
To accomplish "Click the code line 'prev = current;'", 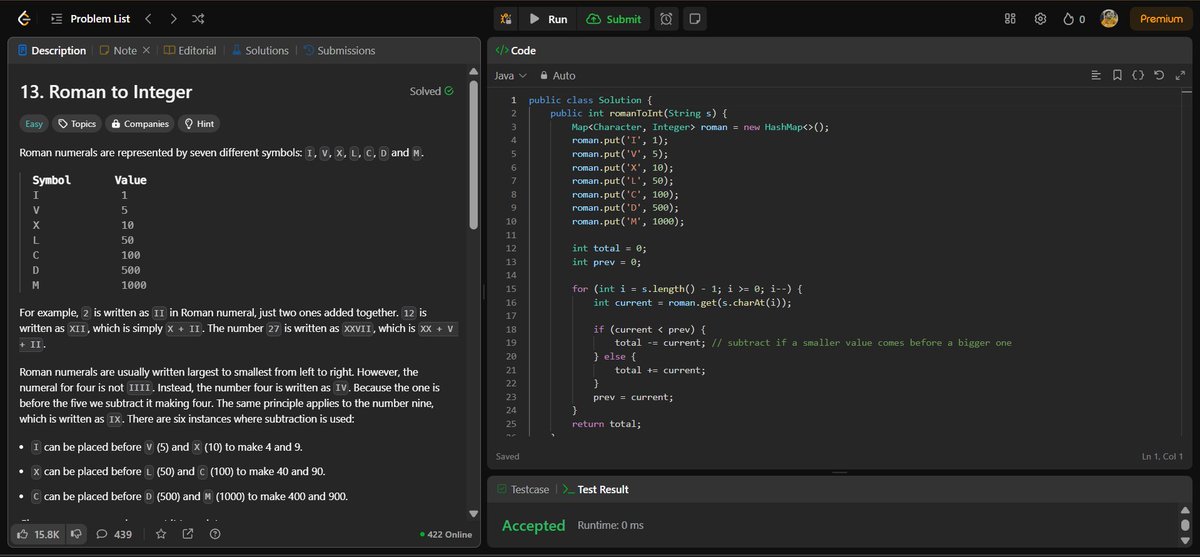I will [633, 397].
